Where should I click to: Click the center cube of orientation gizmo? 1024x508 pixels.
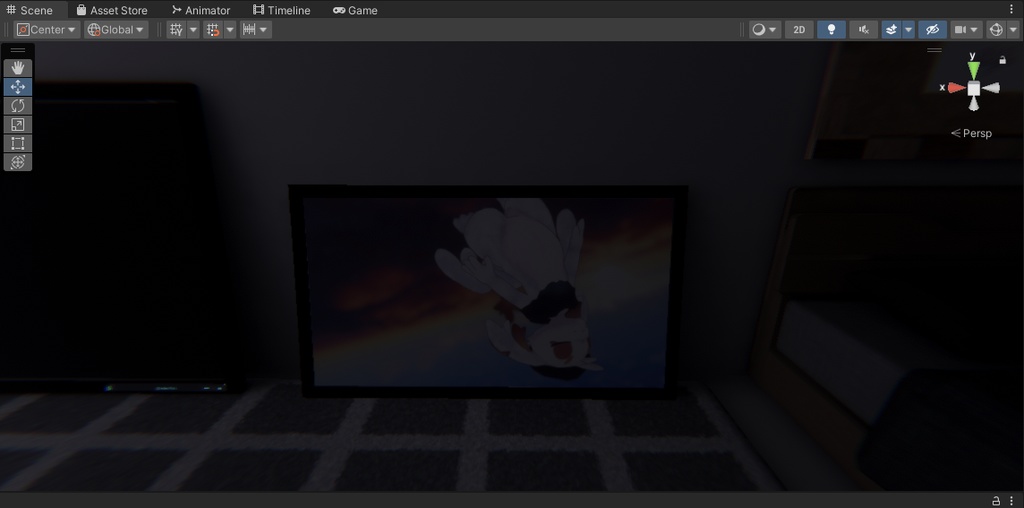coord(974,88)
